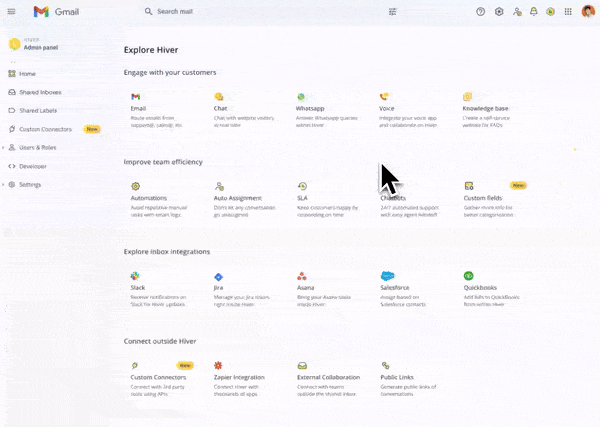Open the Knowledge base feature
600x427 pixels.
point(485,107)
